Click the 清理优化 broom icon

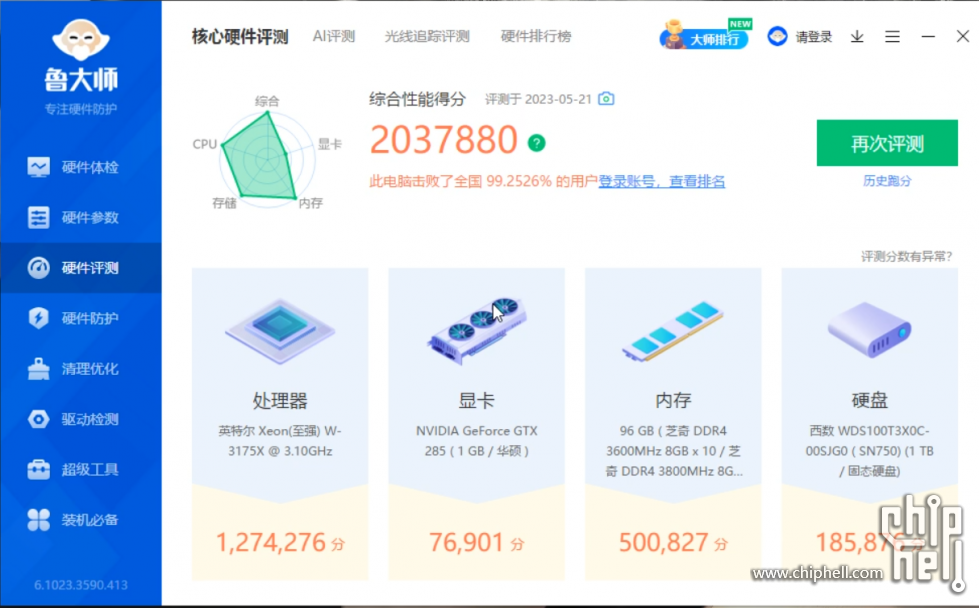point(38,369)
